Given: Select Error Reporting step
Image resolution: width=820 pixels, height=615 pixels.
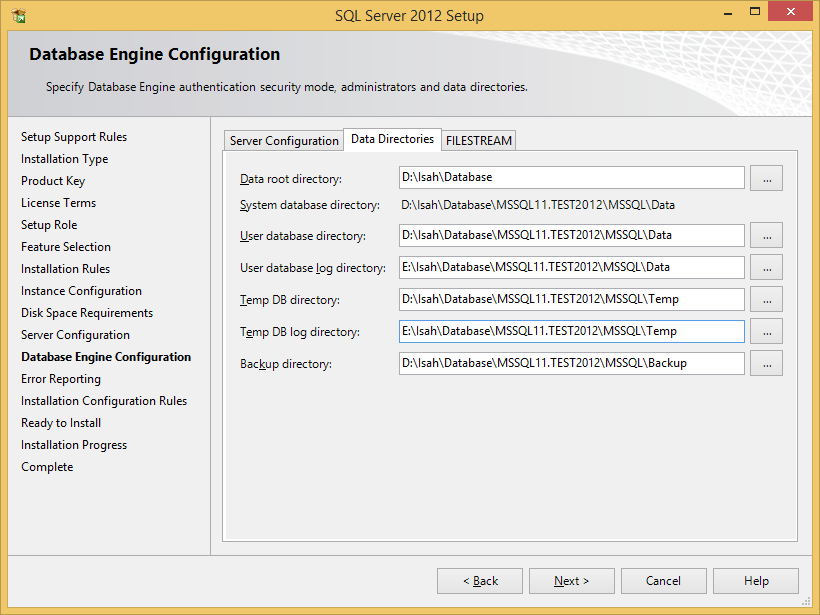Looking at the screenshot, I should 61,379.
